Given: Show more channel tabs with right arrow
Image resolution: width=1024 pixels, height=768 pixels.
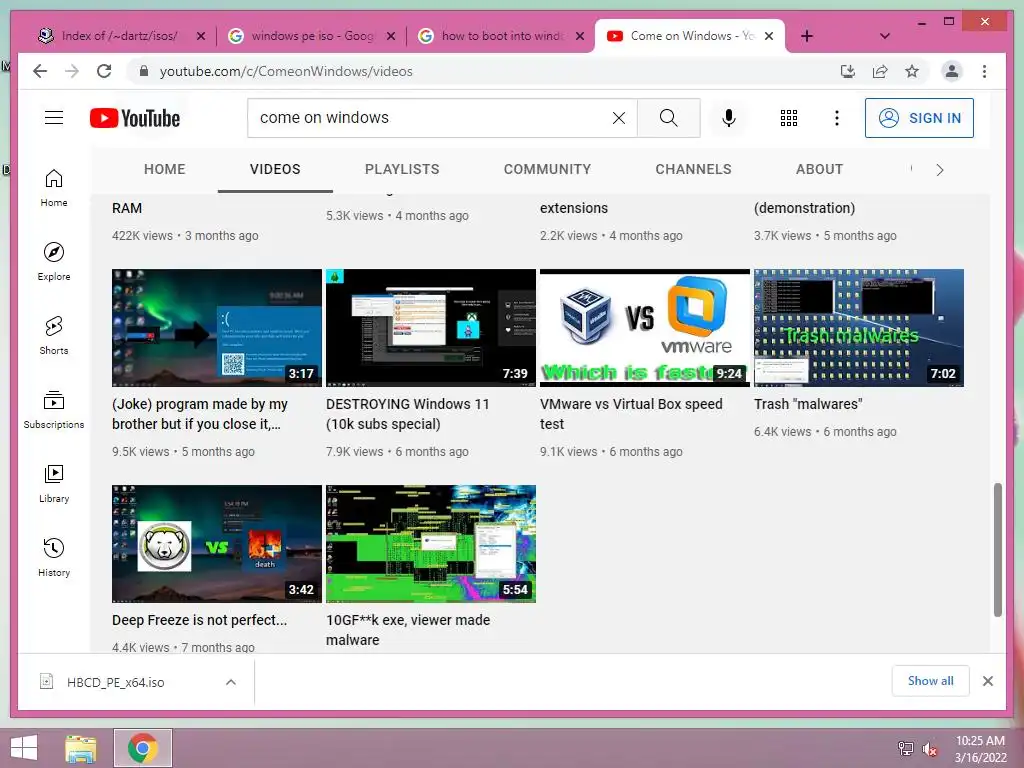Looking at the screenshot, I should pyautogui.click(x=940, y=170).
